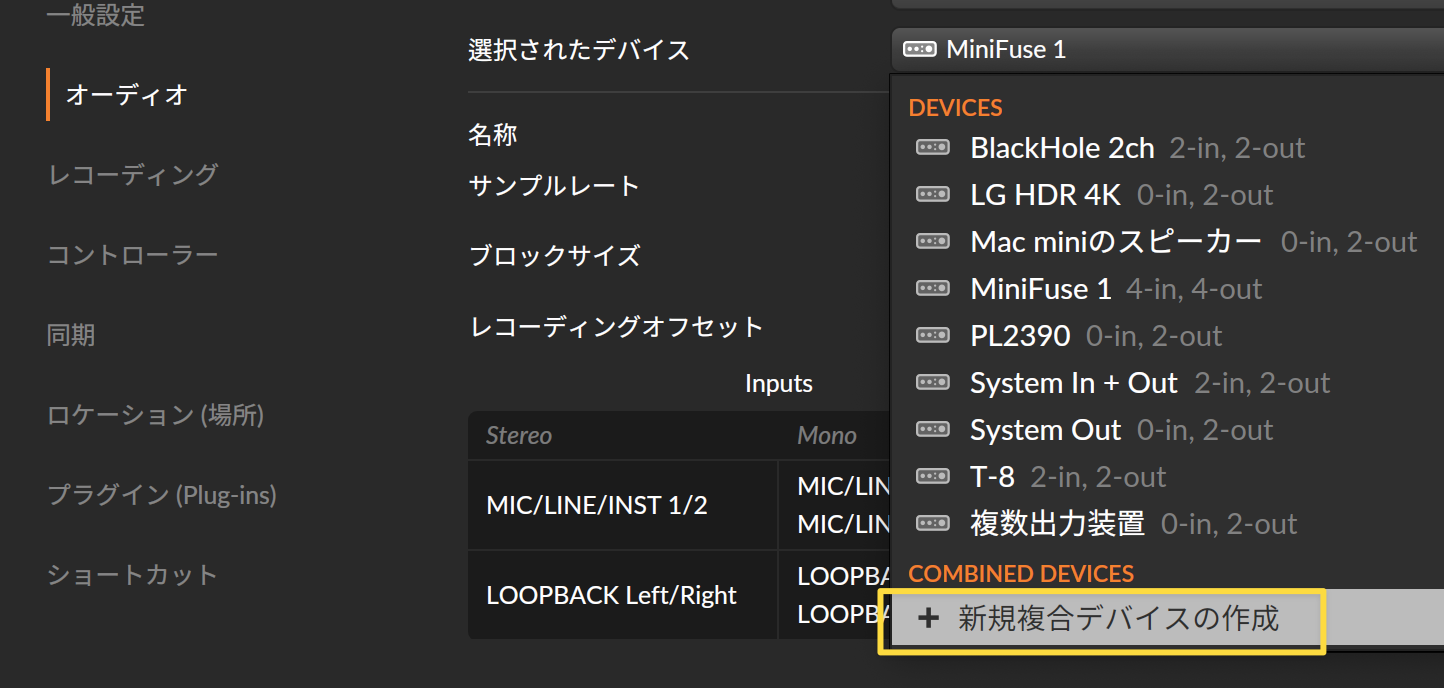Open the ショートカット settings page
Screen dimensions: 1444x688
pos(132,575)
